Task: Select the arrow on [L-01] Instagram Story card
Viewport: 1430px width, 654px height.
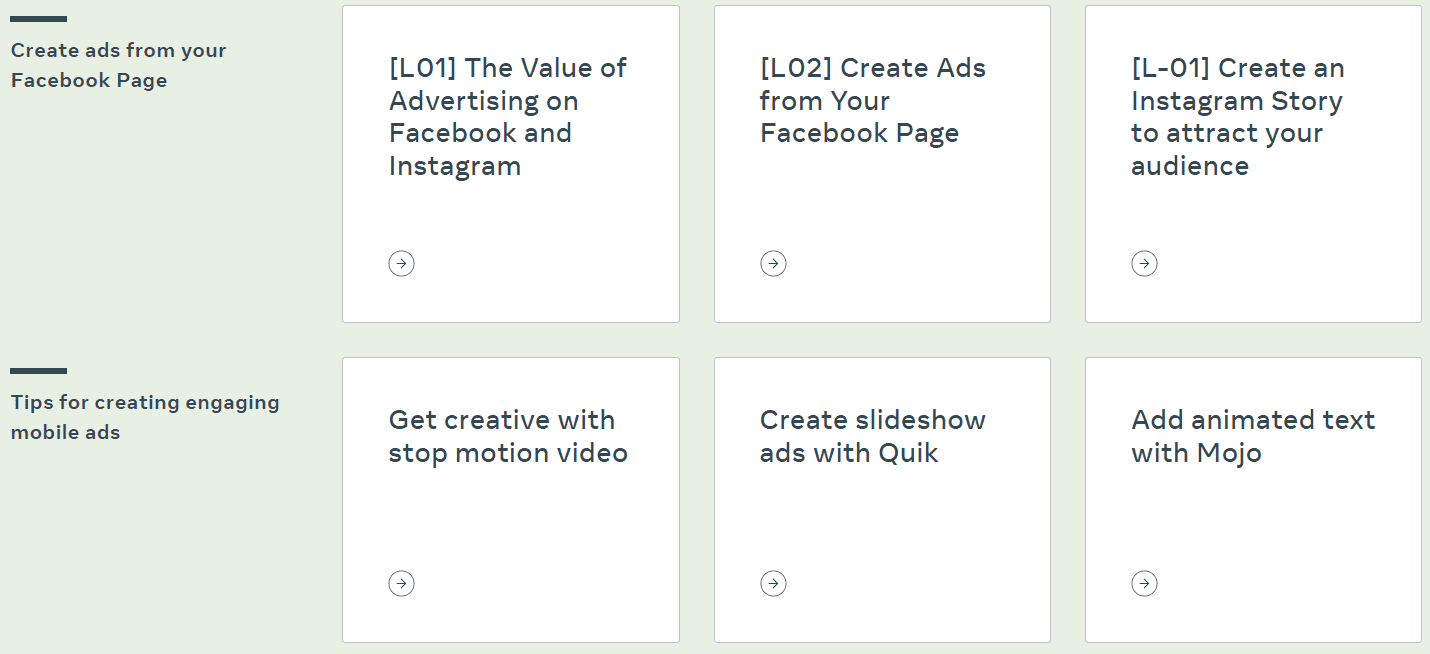Action: click(1144, 263)
